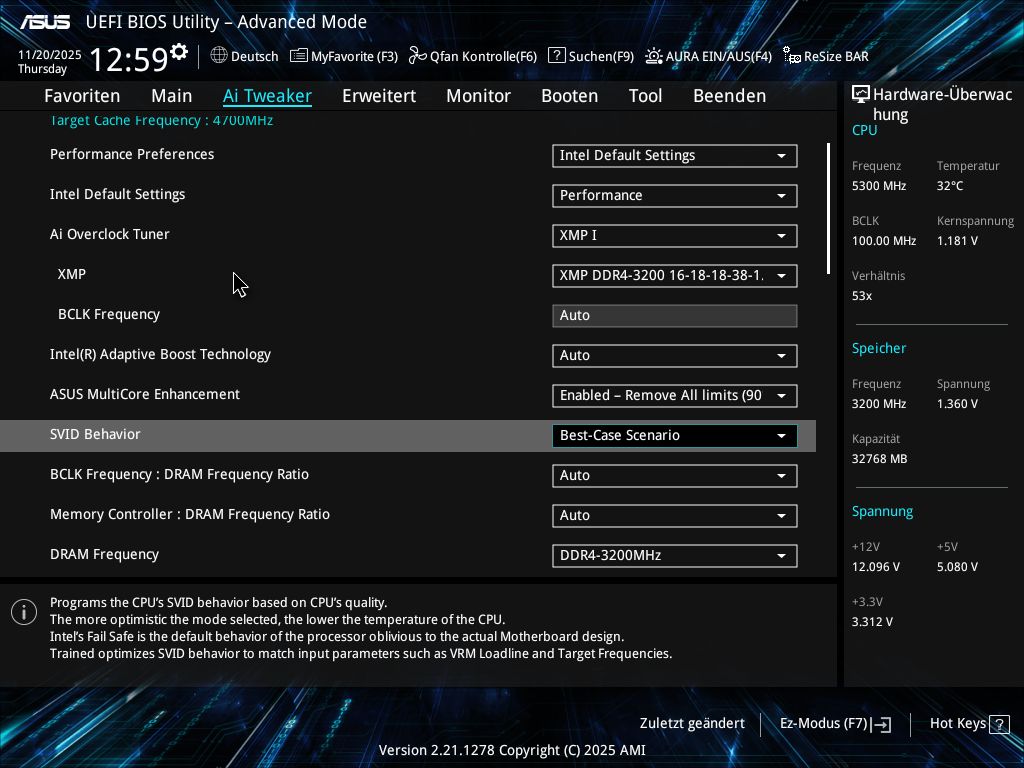Open Memory Controller : DRAM Ratio dropdown
Image resolution: width=1024 pixels, height=768 pixels.
(x=675, y=515)
